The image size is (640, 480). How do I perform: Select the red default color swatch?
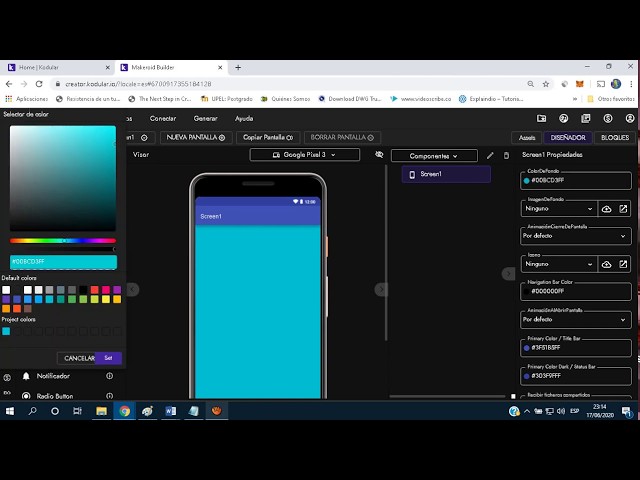pos(94,290)
